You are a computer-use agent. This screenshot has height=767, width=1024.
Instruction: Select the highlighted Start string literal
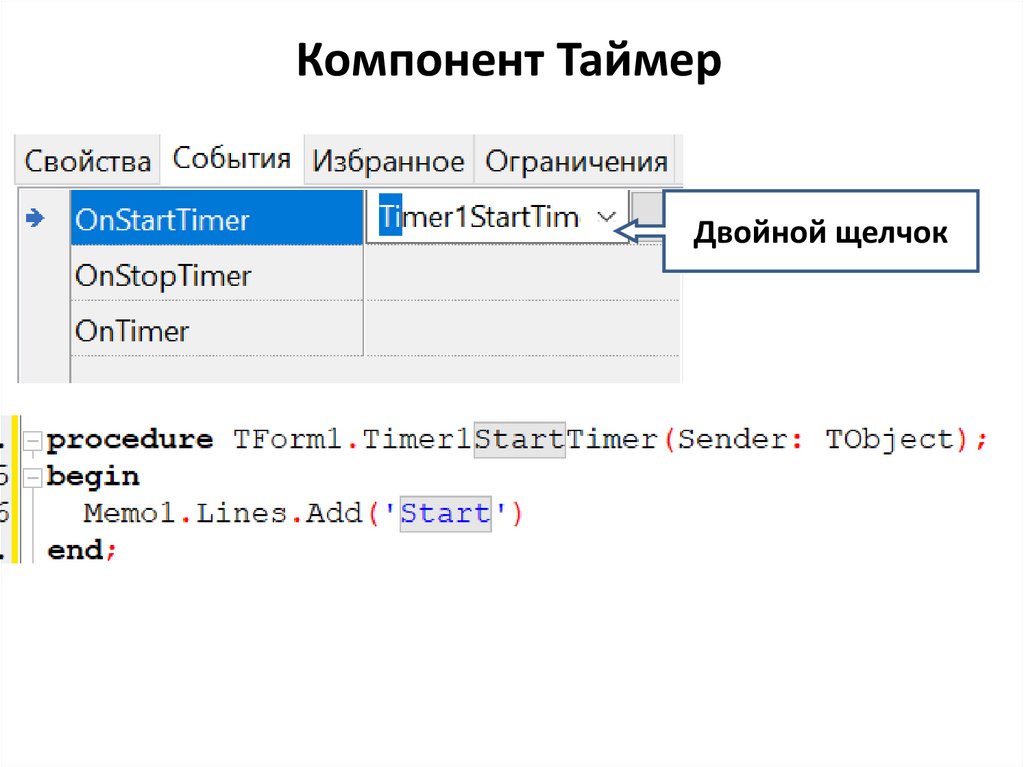[x=444, y=513]
